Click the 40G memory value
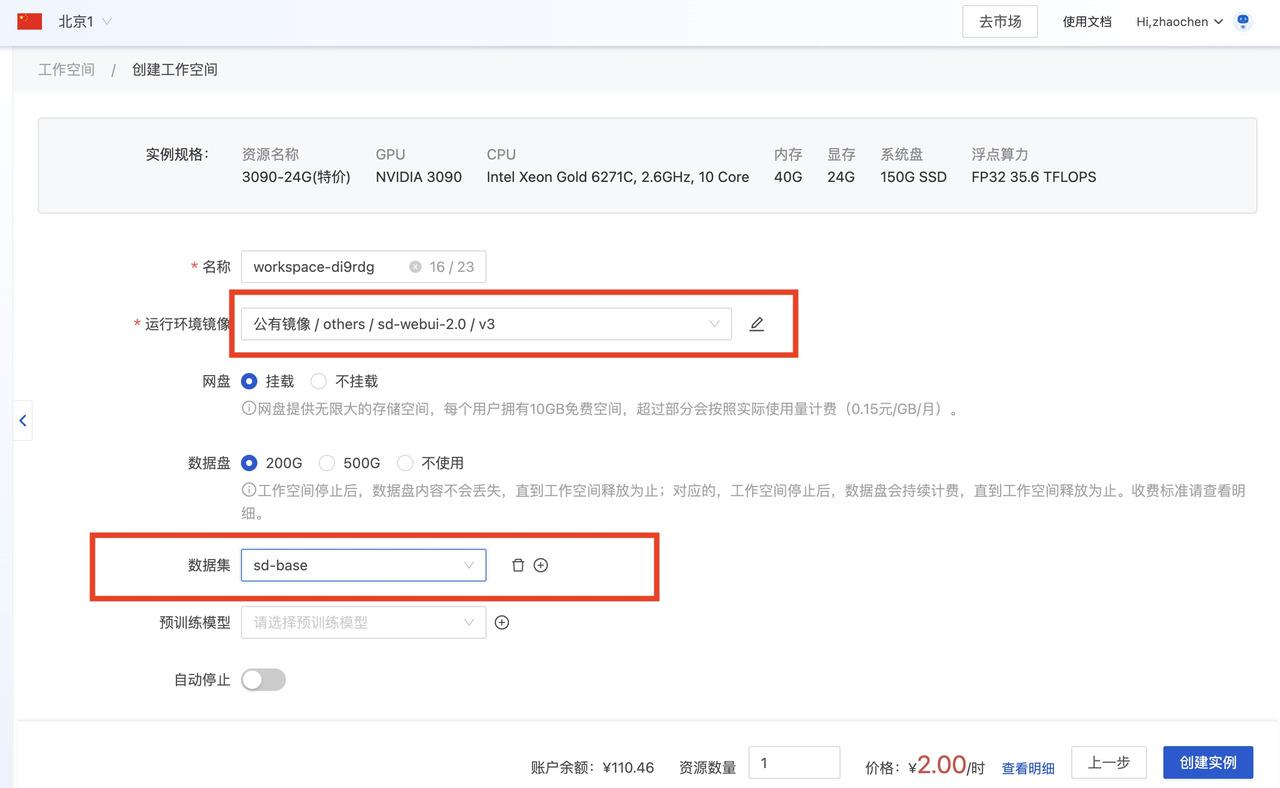 pos(788,177)
